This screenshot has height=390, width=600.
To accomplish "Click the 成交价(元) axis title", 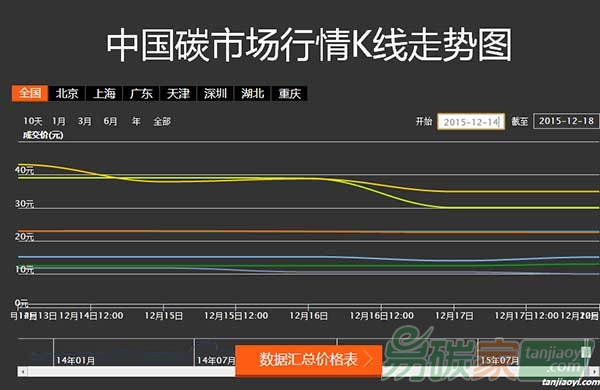I will point(43,135).
